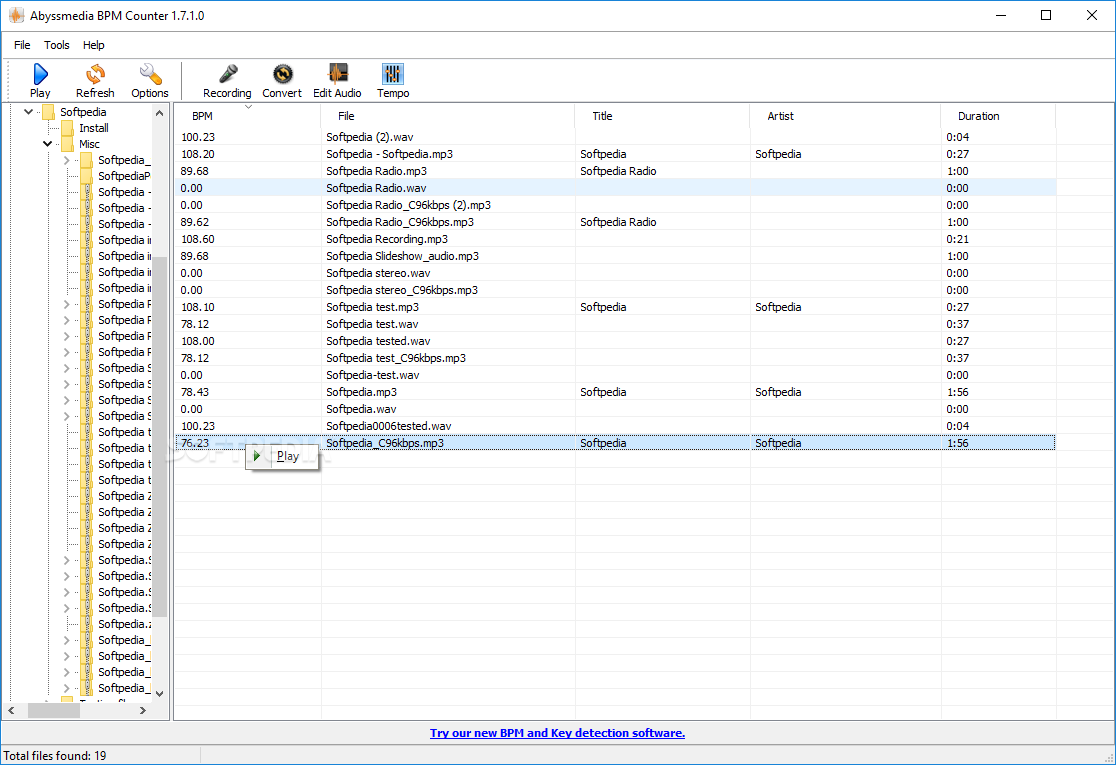Open the BPM and Key detection software link
The width and height of the screenshot is (1116, 765).
pyautogui.click(x=557, y=733)
